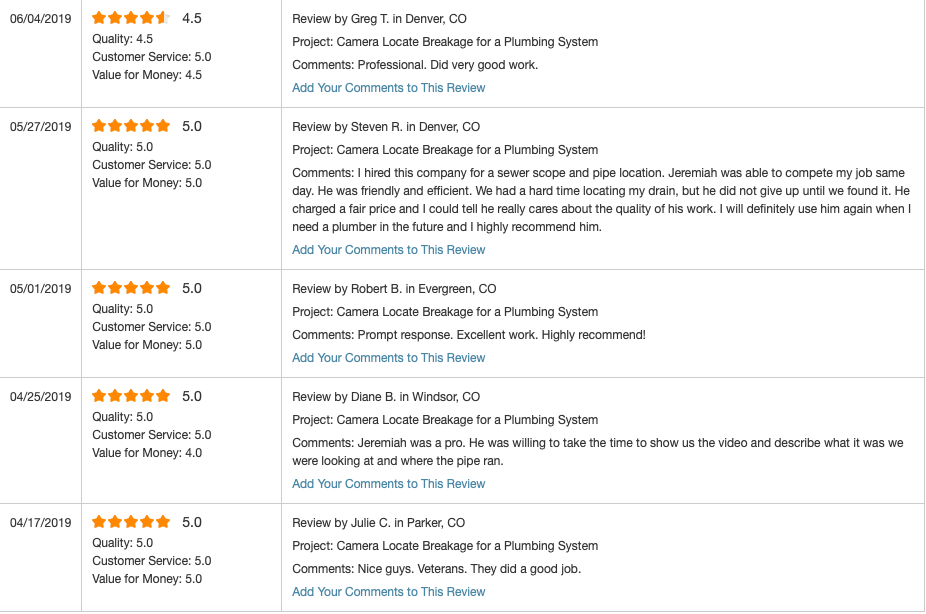Add your comments to Diane B.'s review
The height and width of the screenshot is (614, 926).
(388, 484)
